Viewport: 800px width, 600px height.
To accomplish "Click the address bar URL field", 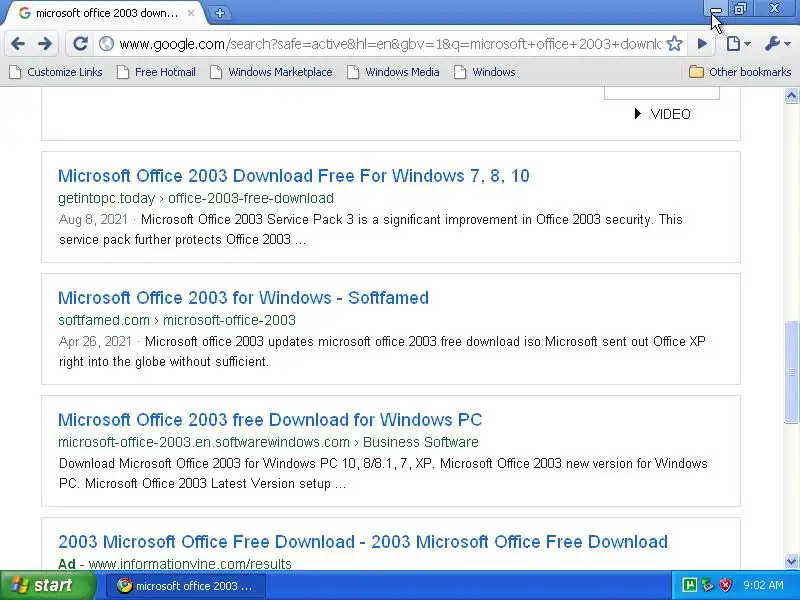I will pos(390,44).
